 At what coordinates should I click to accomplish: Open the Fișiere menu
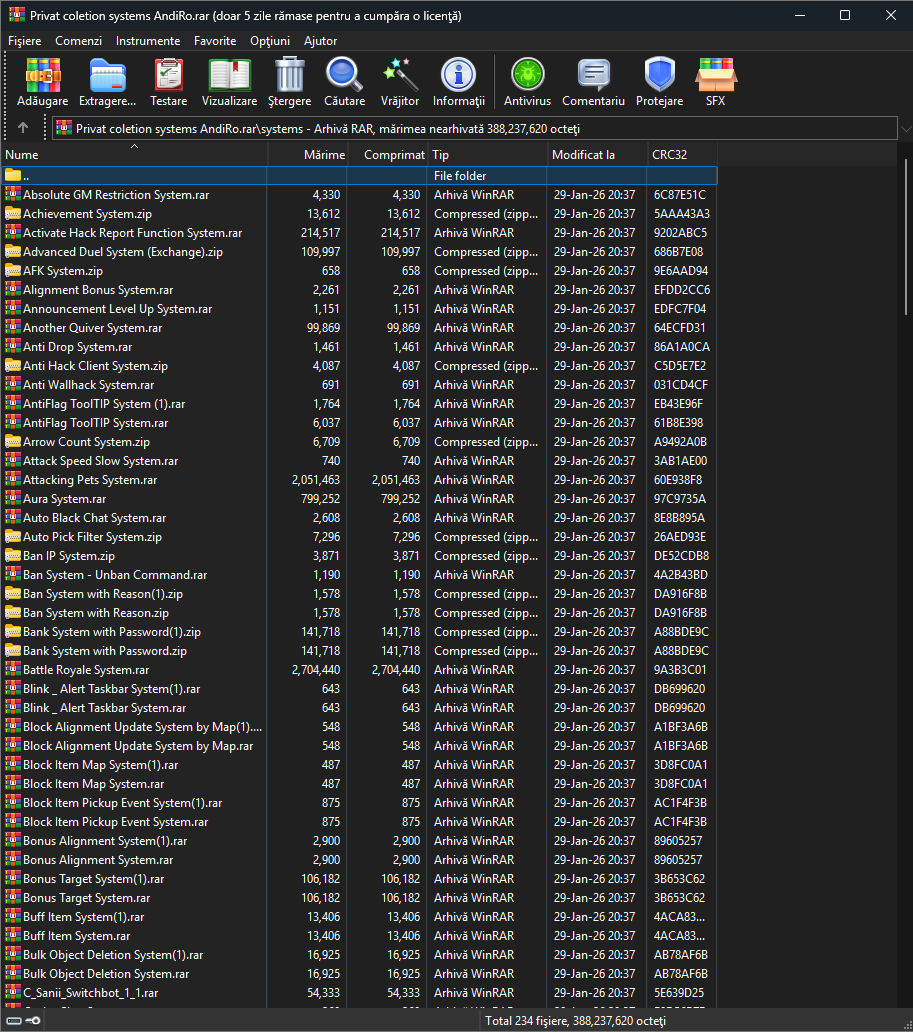tap(24, 41)
